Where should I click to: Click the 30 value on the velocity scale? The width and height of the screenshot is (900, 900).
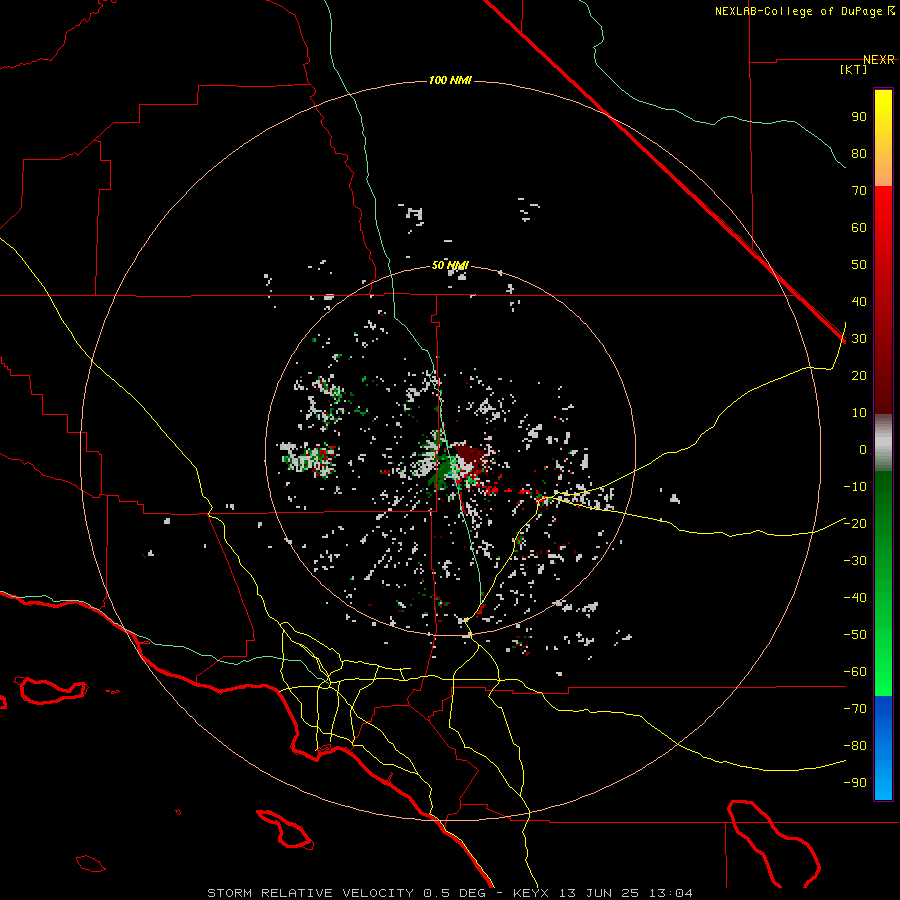(859, 339)
